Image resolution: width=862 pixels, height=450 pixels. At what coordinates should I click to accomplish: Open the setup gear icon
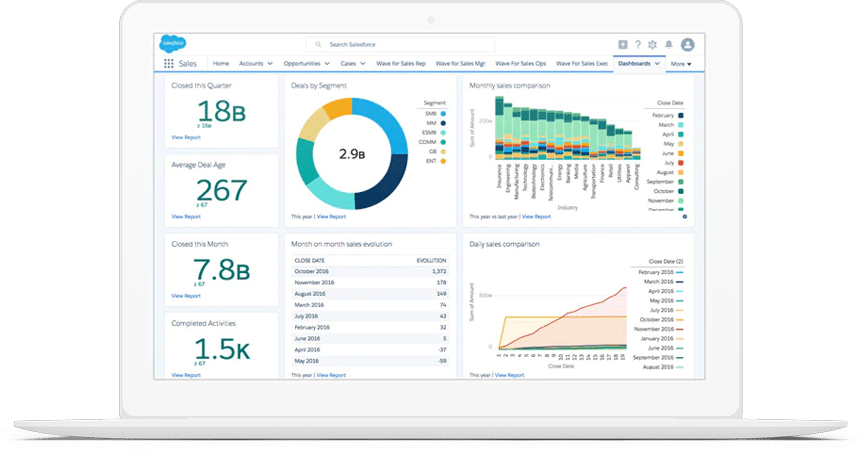pos(653,45)
